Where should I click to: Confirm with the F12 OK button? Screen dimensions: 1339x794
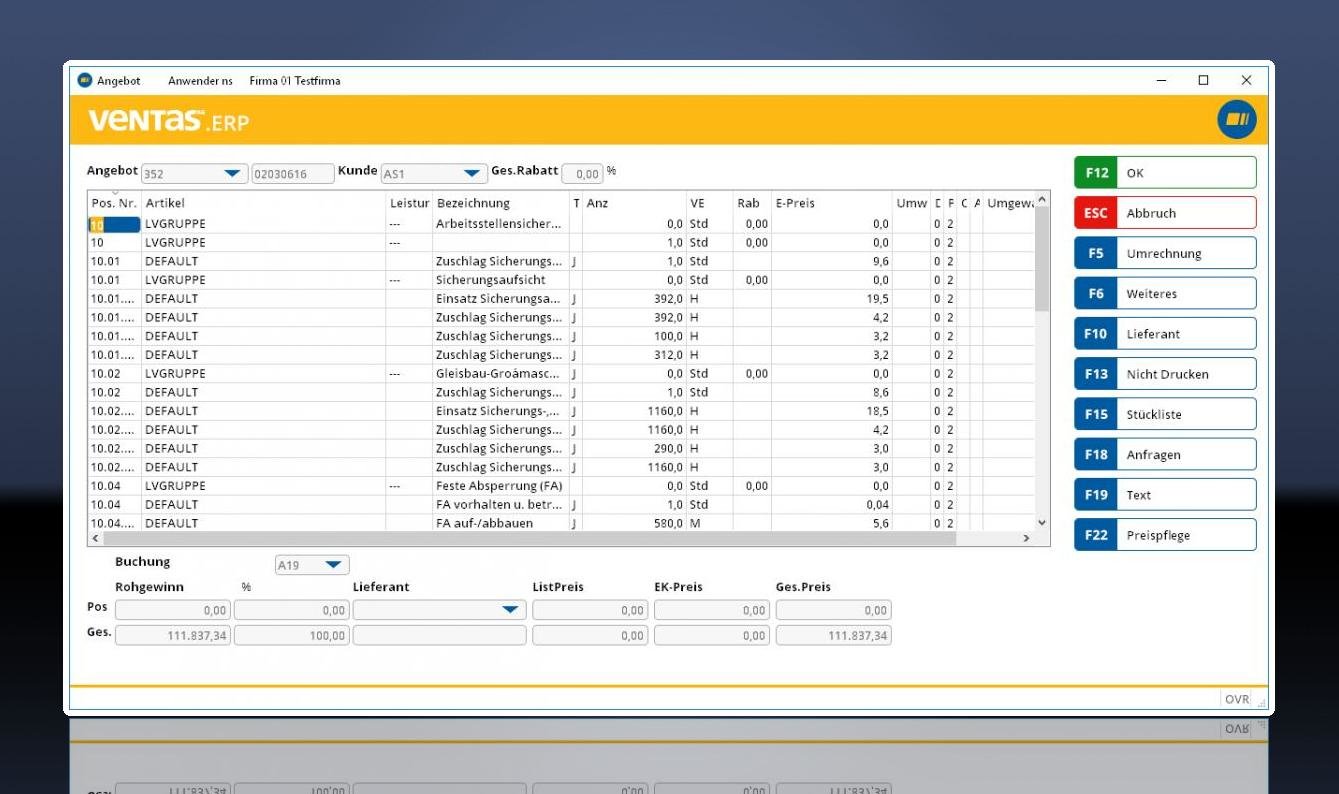coord(1165,173)
